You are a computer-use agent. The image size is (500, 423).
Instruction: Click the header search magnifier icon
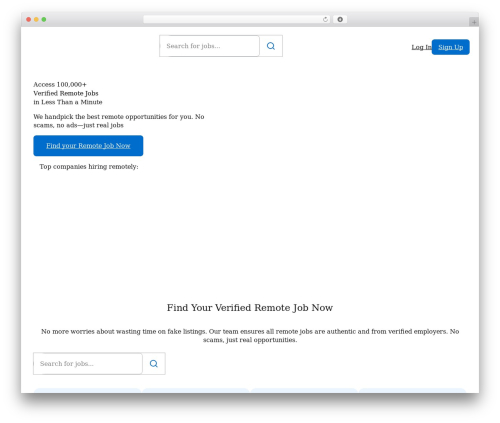(x=271, y=46)
